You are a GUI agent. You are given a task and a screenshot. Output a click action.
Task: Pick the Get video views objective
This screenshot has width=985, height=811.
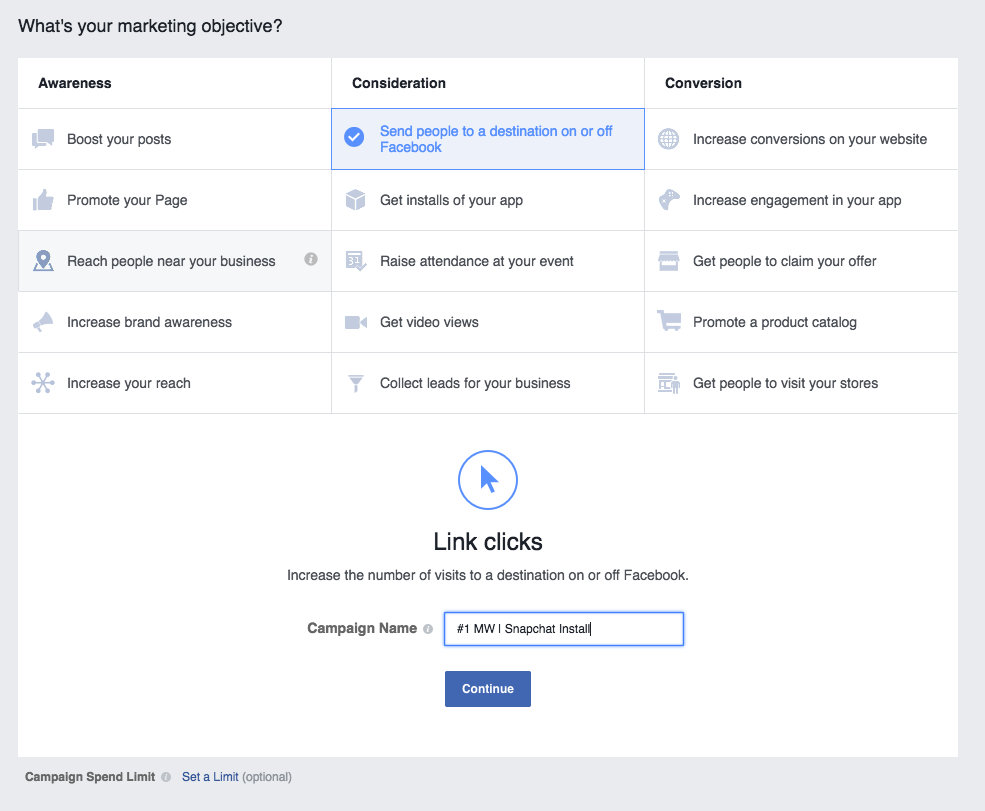pos(488,322)
